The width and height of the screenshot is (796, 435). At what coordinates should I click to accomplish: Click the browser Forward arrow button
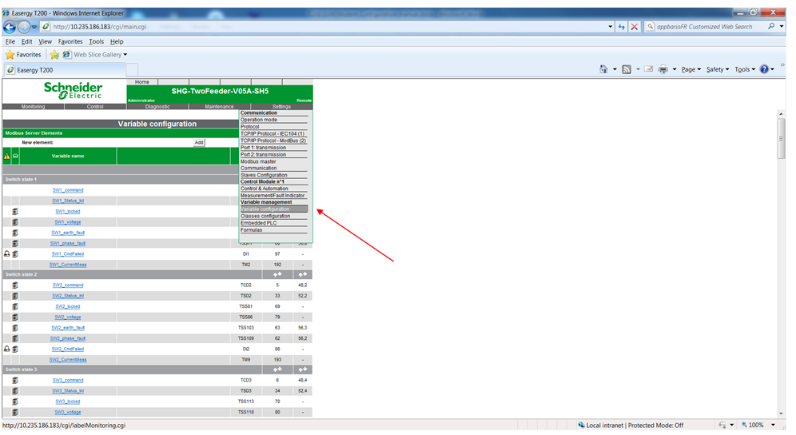[24, 27]
